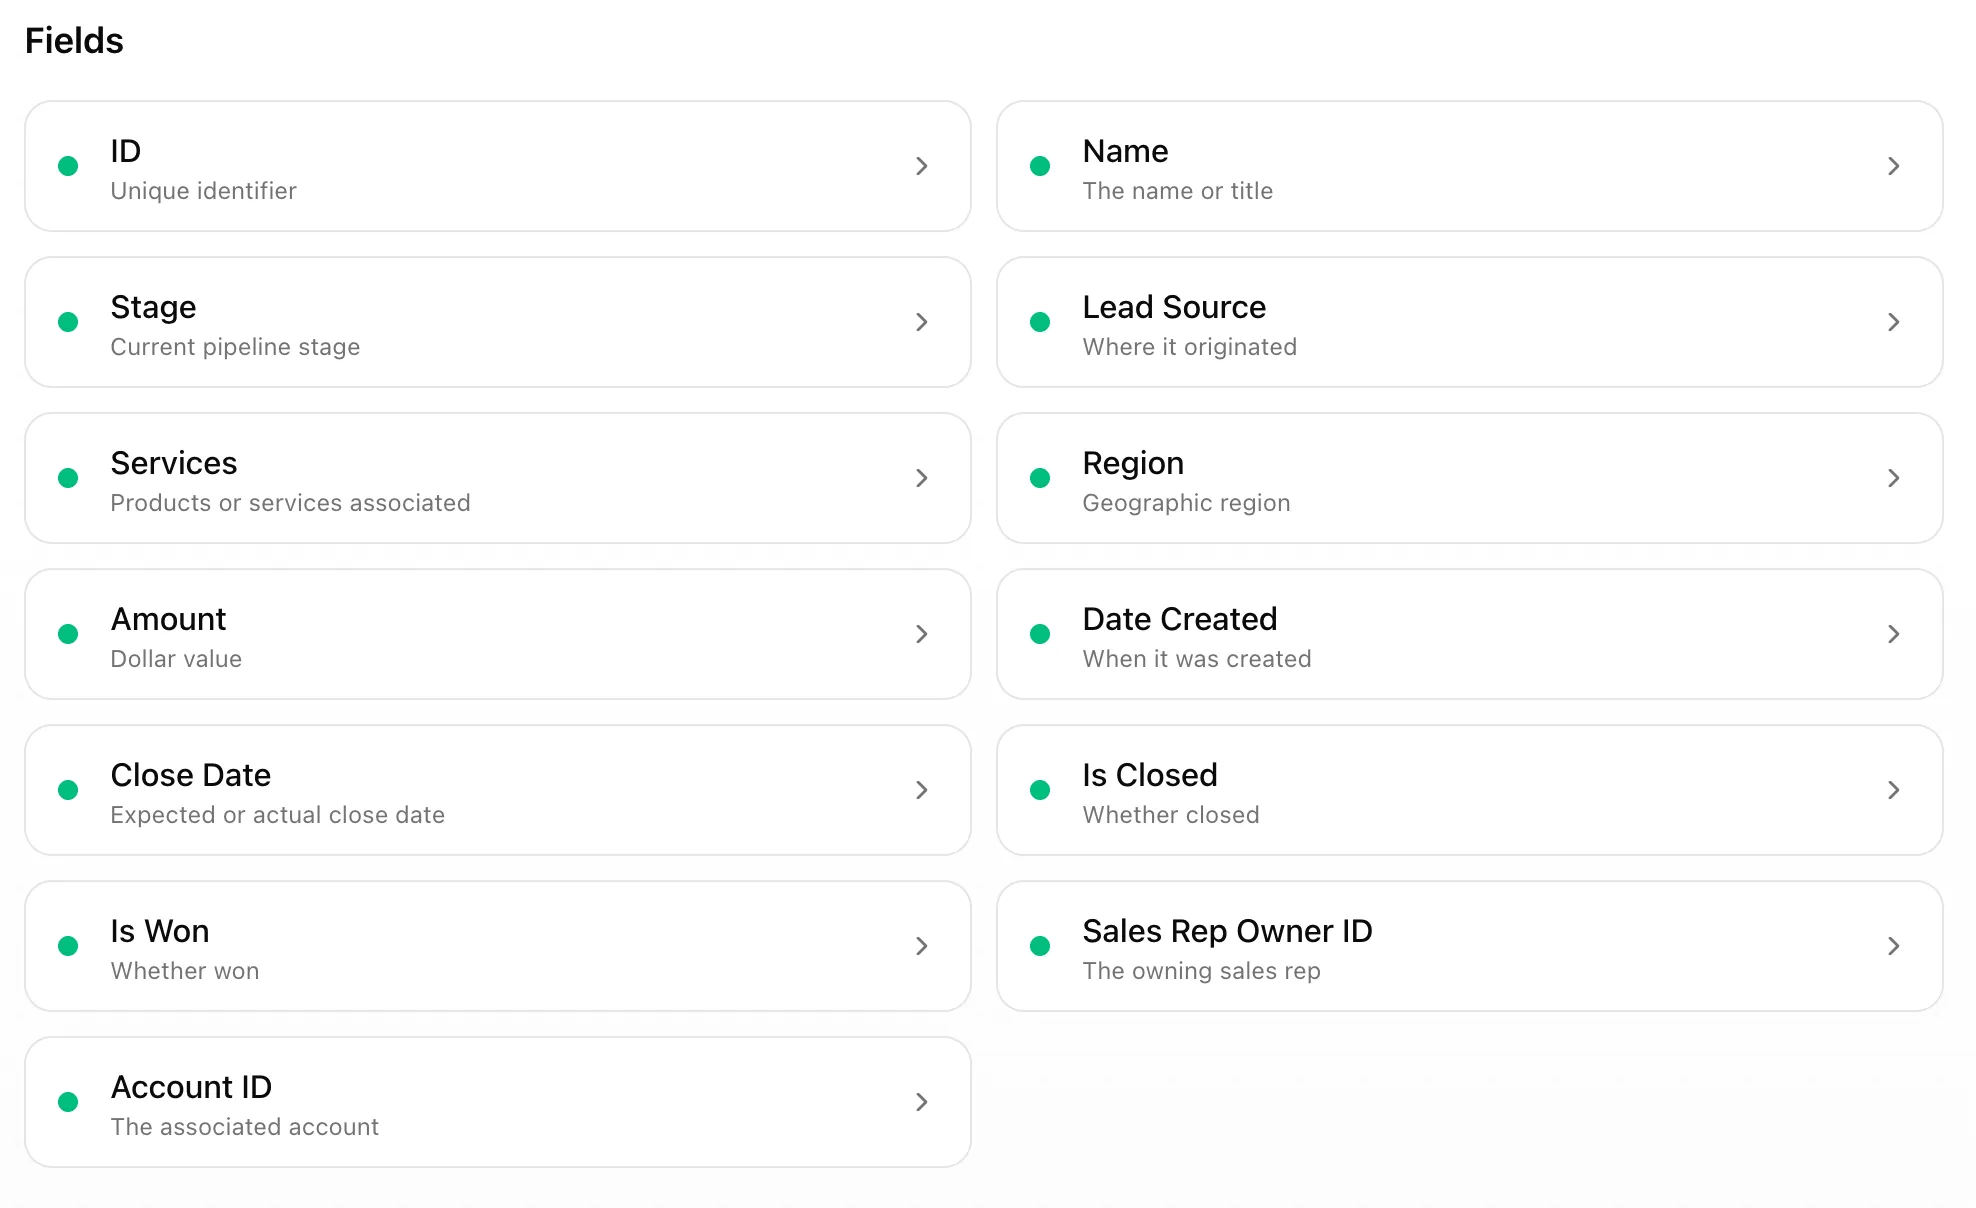Click 'Products or services associated' text
This screenshot has width=1976, height=1208.
click(290, 503)
